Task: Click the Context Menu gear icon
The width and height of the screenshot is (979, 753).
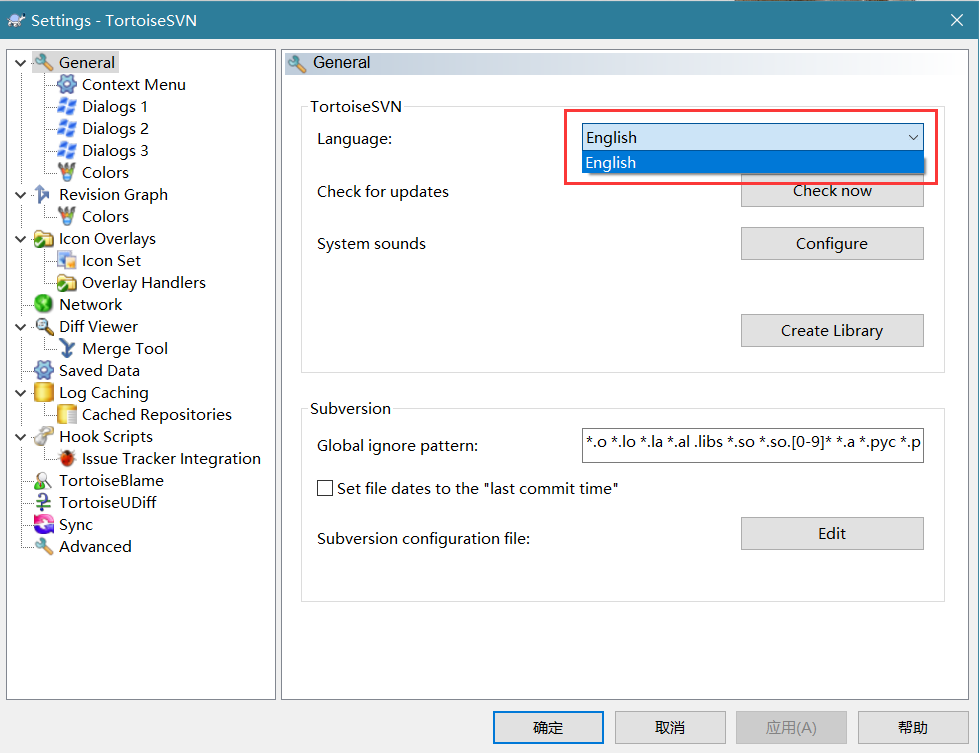Action: pos(67,84)
